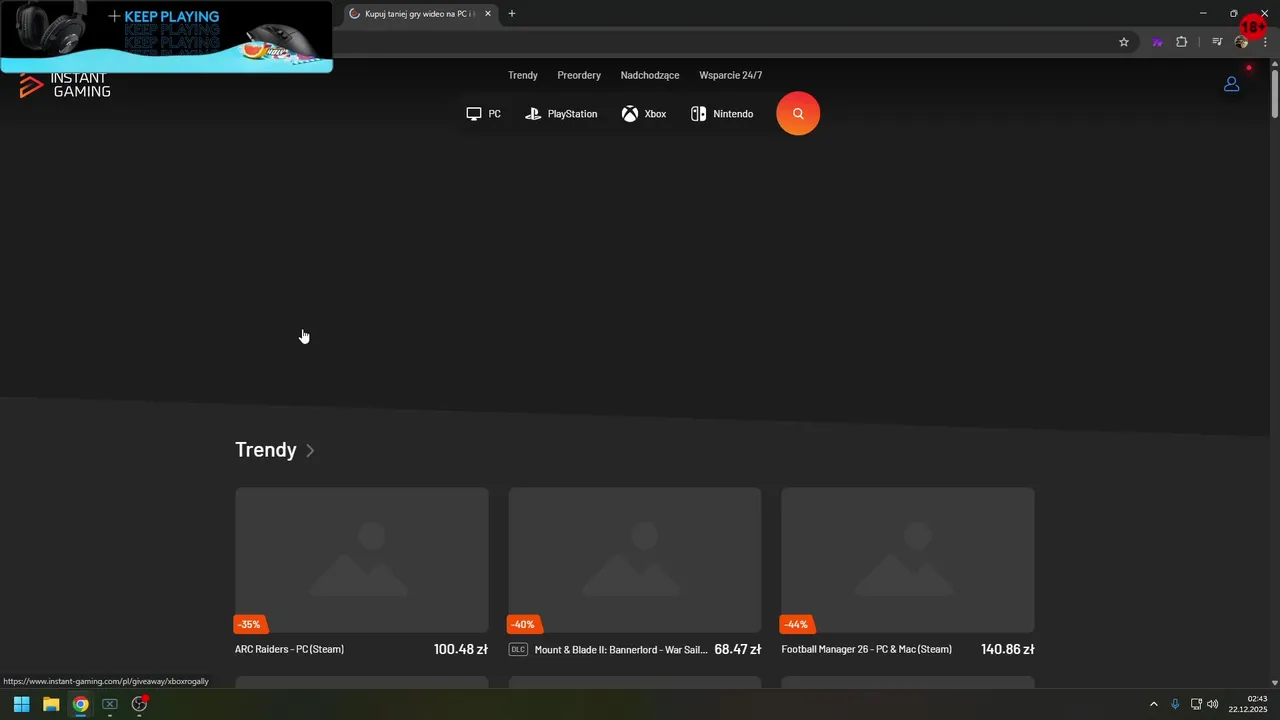
Task: Open the clock and date panel
Action: tap(1247, 704)
